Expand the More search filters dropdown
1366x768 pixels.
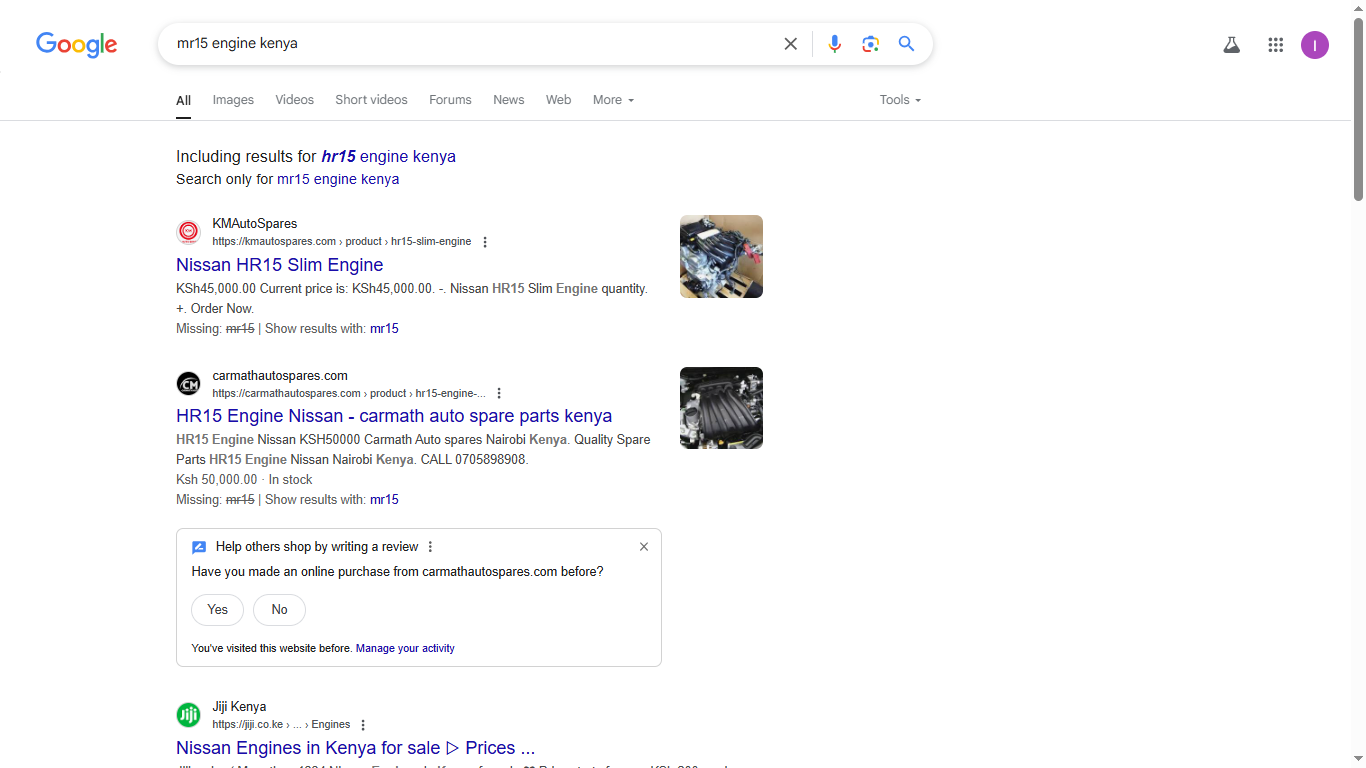pos(613,100)
